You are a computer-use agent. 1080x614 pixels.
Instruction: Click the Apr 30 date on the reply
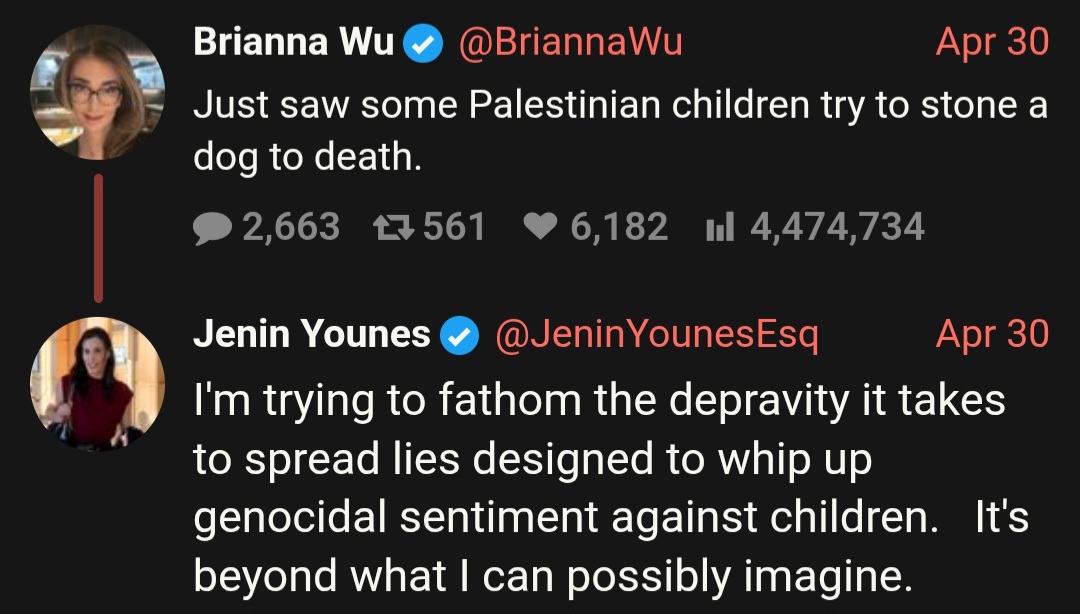993,334
